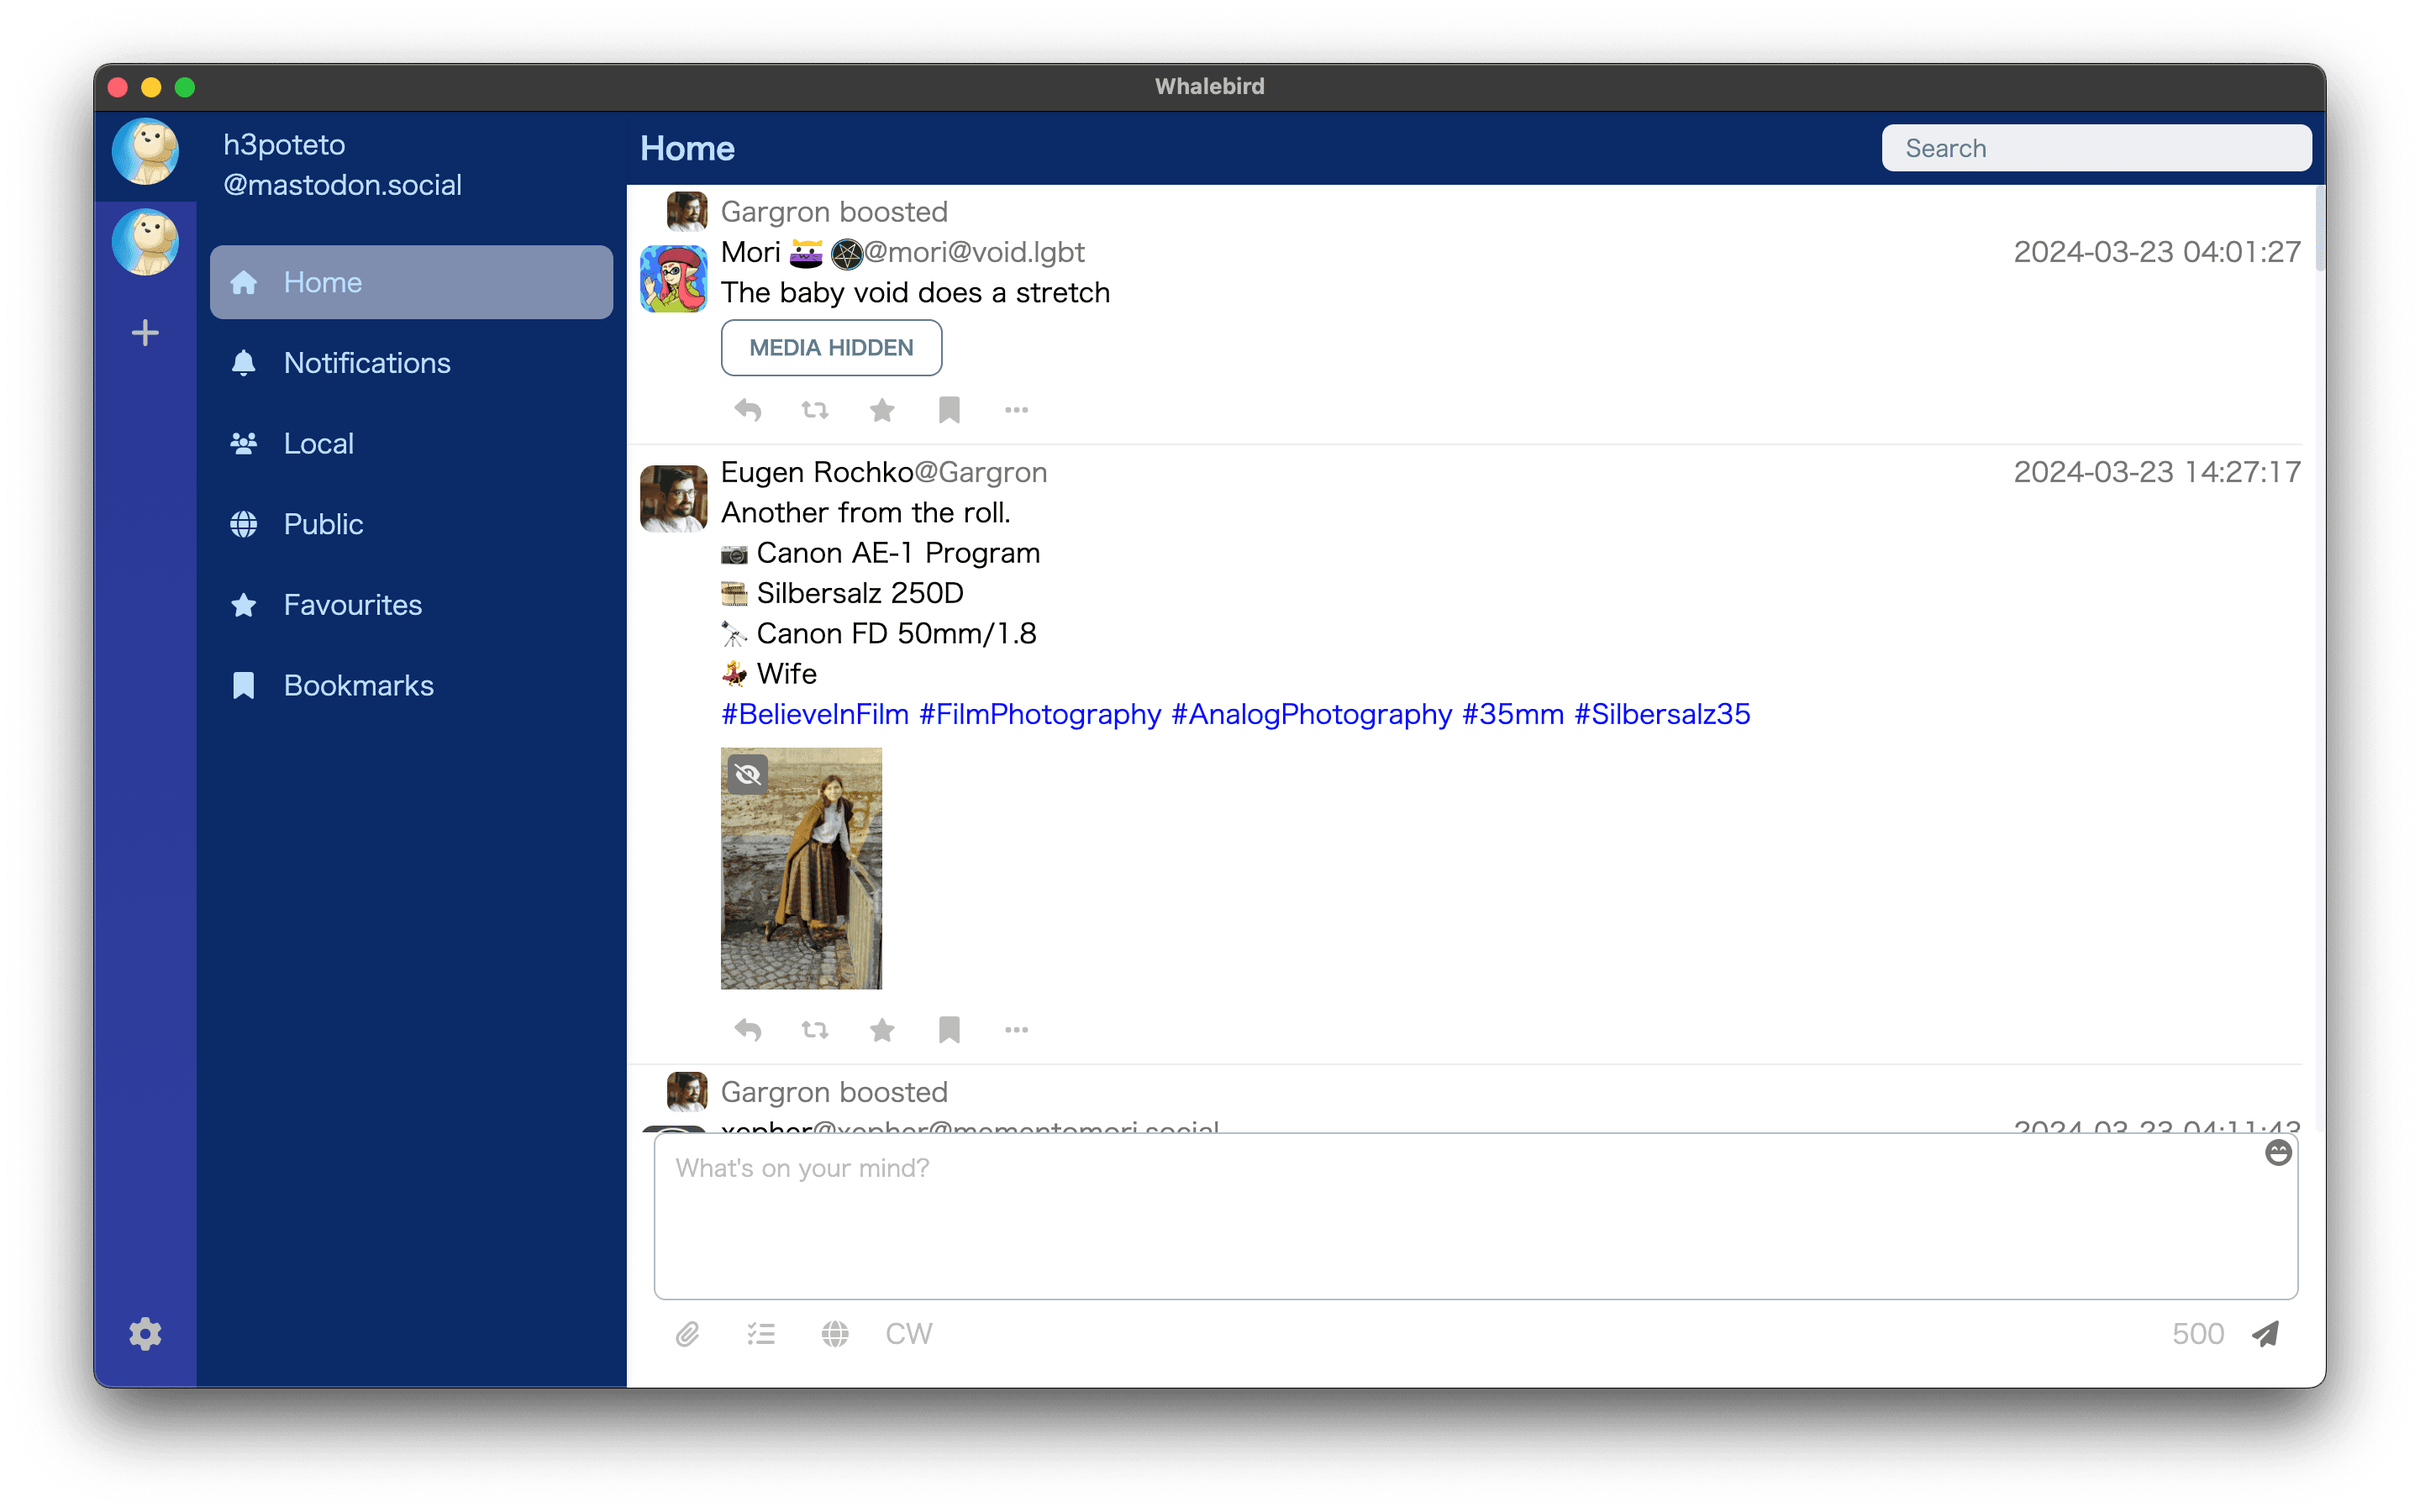Reveal media with MEDIA HIDDEN button
The height and width of the screenshot is (1512, 2420).
point(831,348)
